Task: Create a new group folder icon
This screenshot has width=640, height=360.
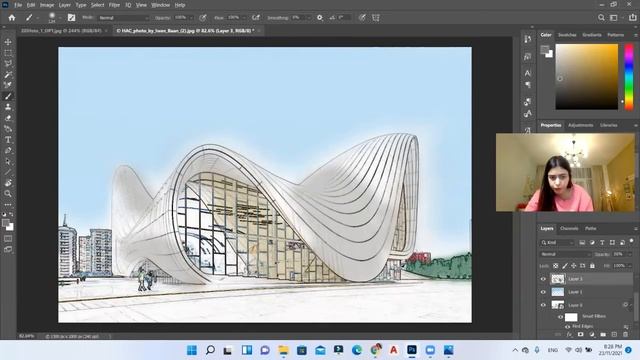Action: click(x=603, y=334)
